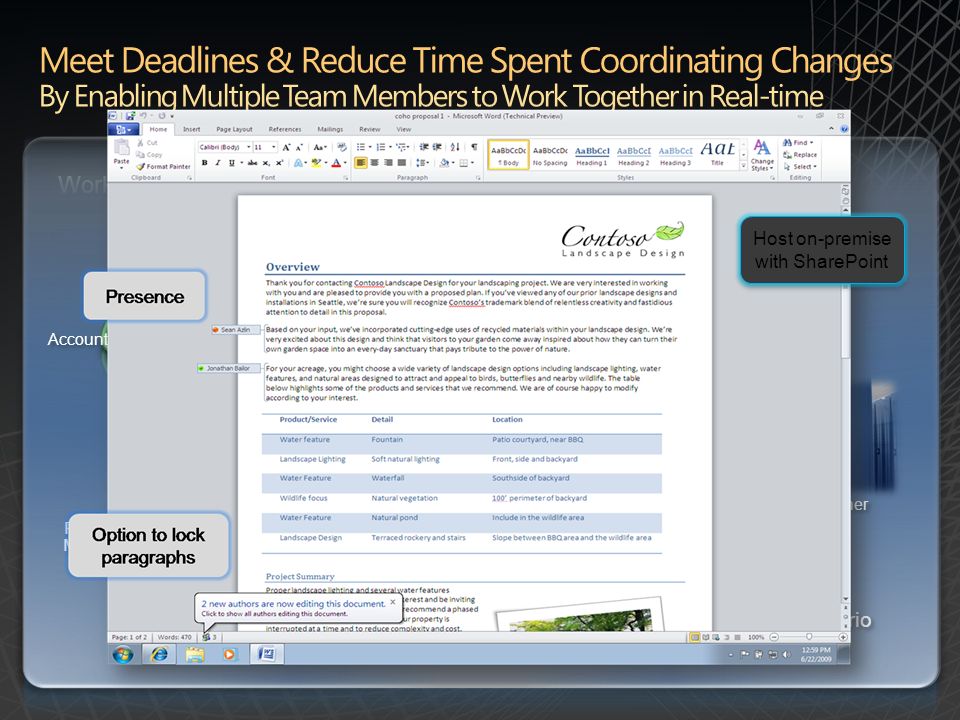
Task: Open the Change Styles dropdown
Action: tap(762, 156)
